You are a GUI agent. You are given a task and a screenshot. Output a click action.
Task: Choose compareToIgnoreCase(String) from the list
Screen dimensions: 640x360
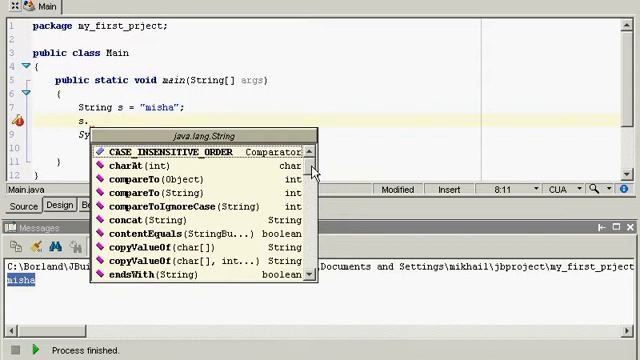[198, 207]
